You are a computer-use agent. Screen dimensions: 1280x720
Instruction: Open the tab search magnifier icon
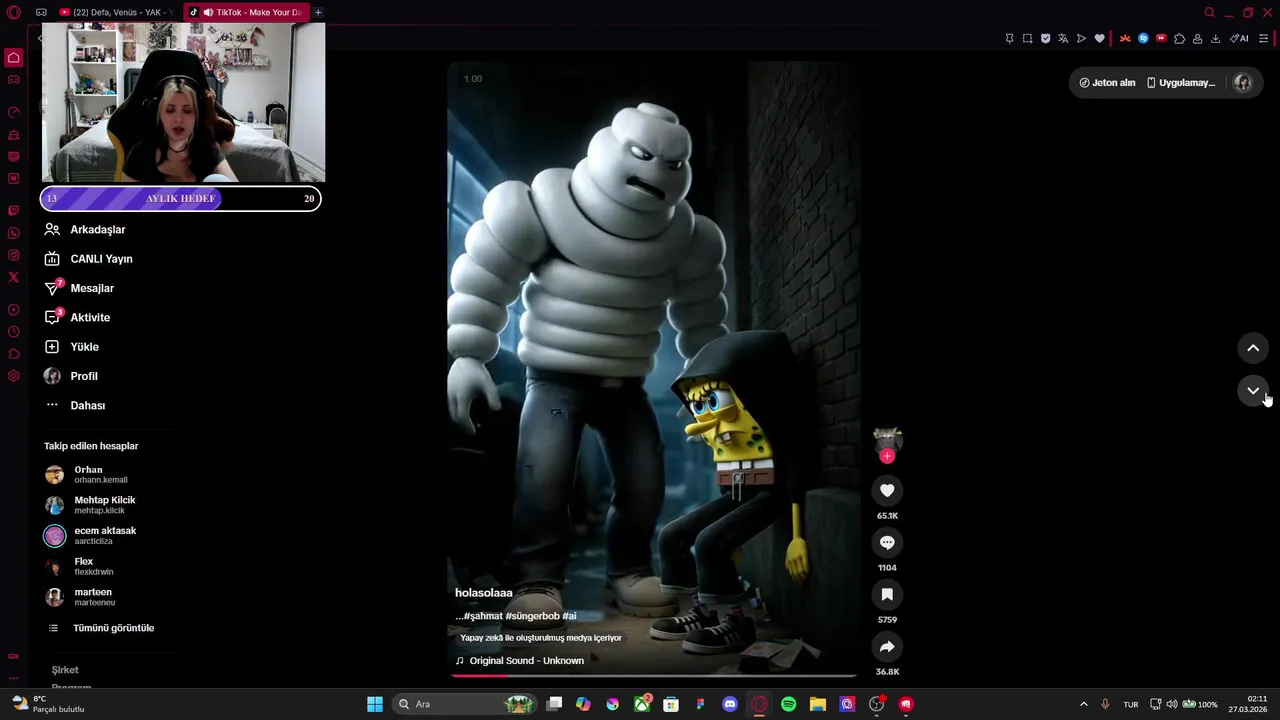1209,12
